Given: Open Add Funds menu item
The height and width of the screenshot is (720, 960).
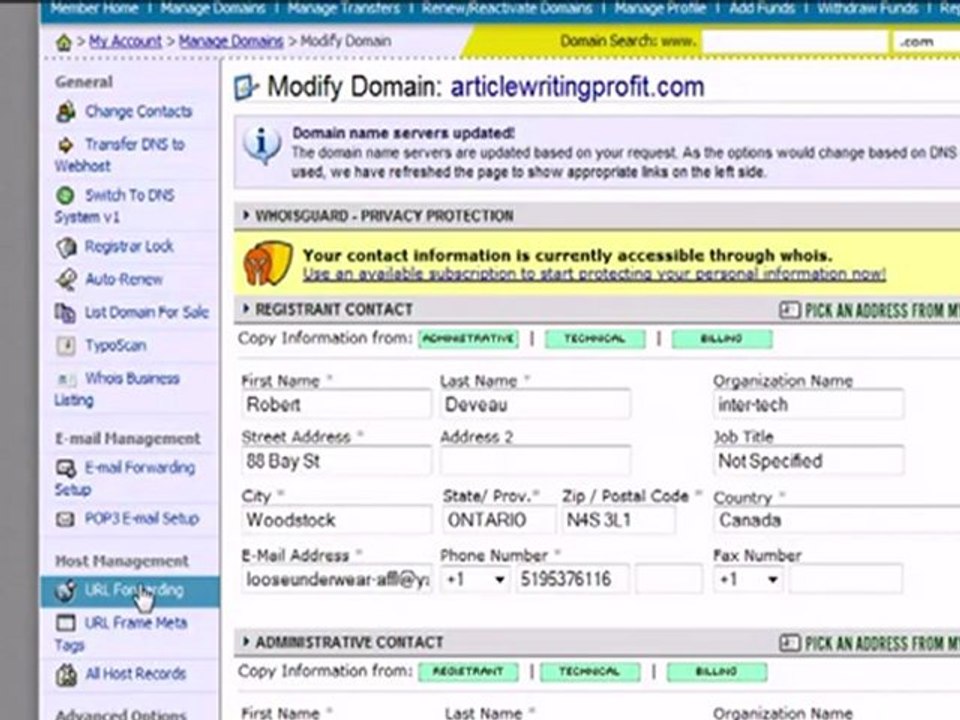Looking at the screenshot, I should (762, 9).
